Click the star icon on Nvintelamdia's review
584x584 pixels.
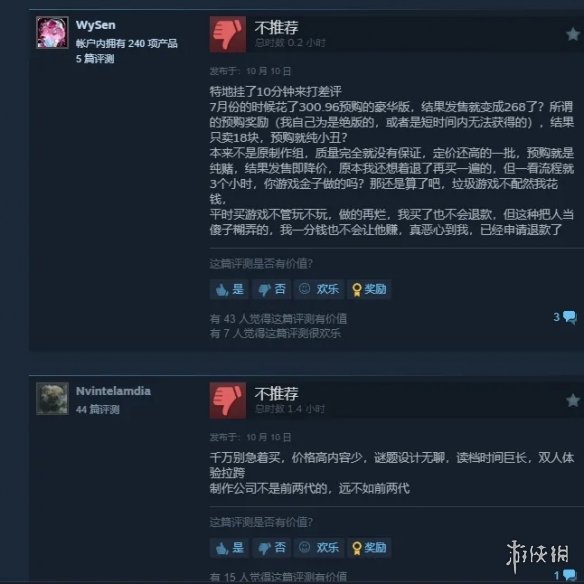point(572,401)
